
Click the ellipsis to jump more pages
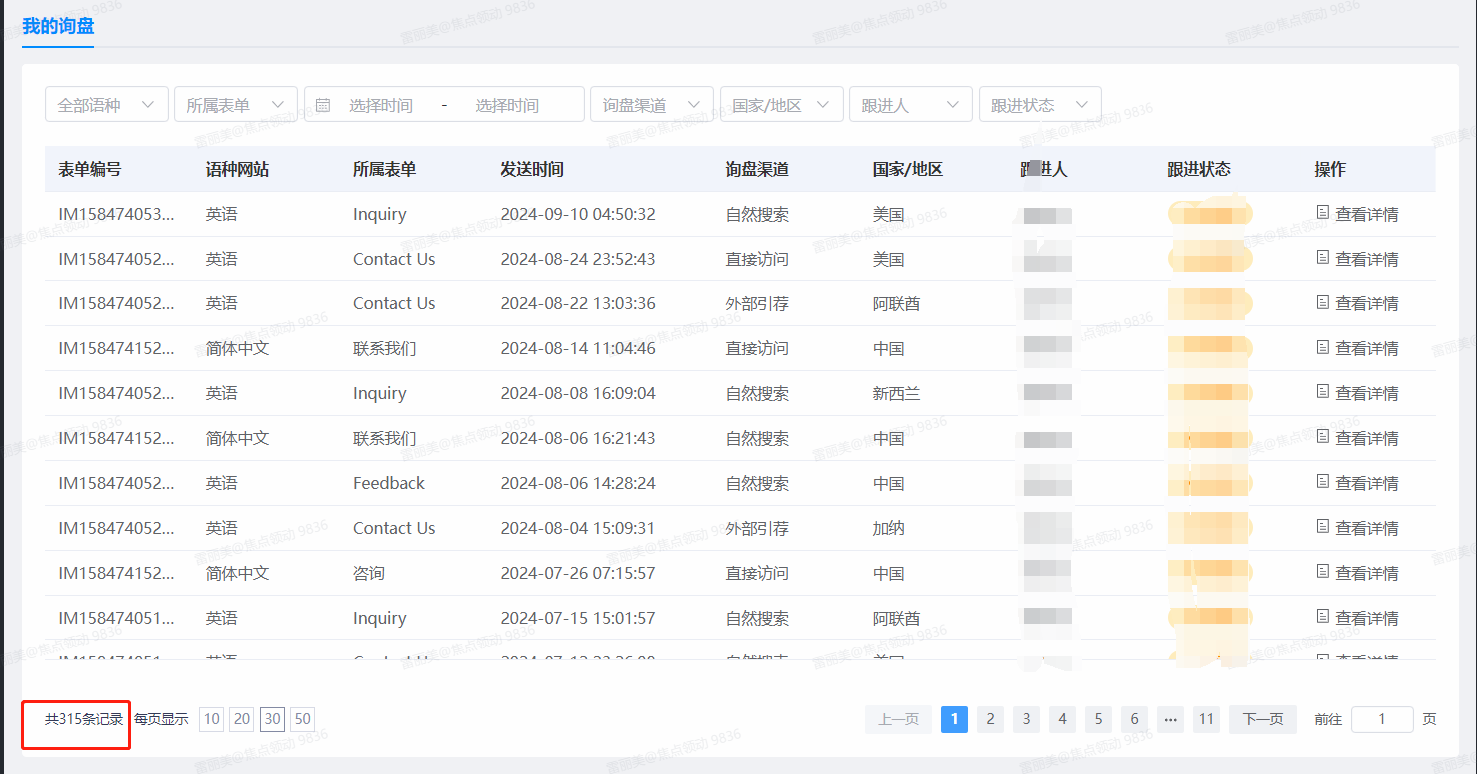pos(1170,719)
